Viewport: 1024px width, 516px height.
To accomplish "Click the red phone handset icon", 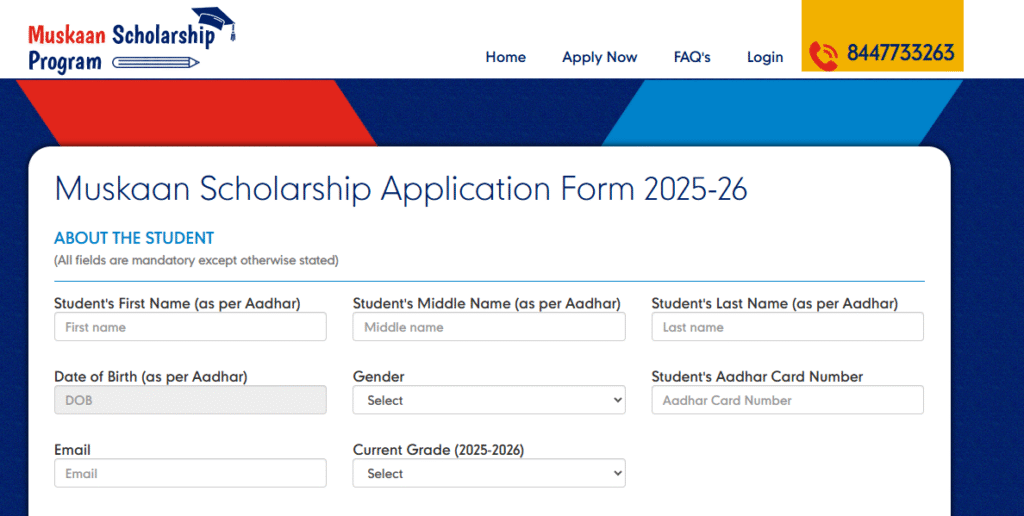I will (x=823, y=55).
